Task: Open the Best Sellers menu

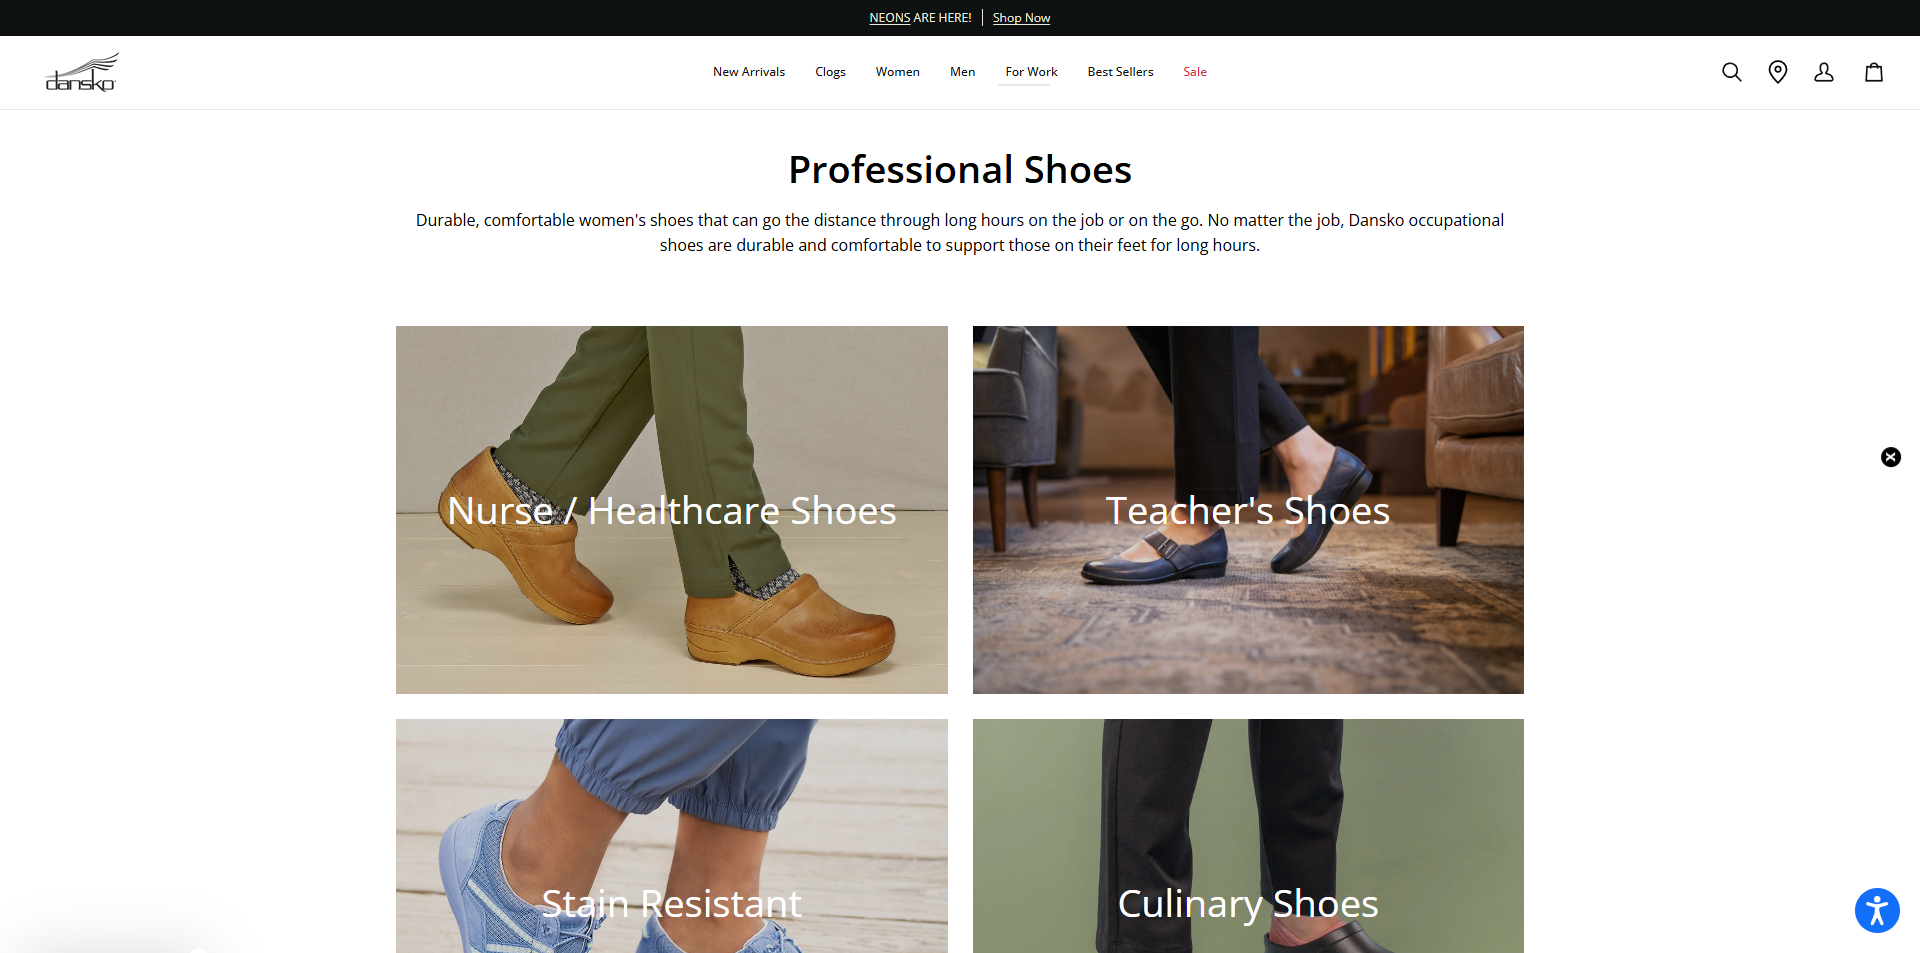Action: click(x=1120, y=71)
